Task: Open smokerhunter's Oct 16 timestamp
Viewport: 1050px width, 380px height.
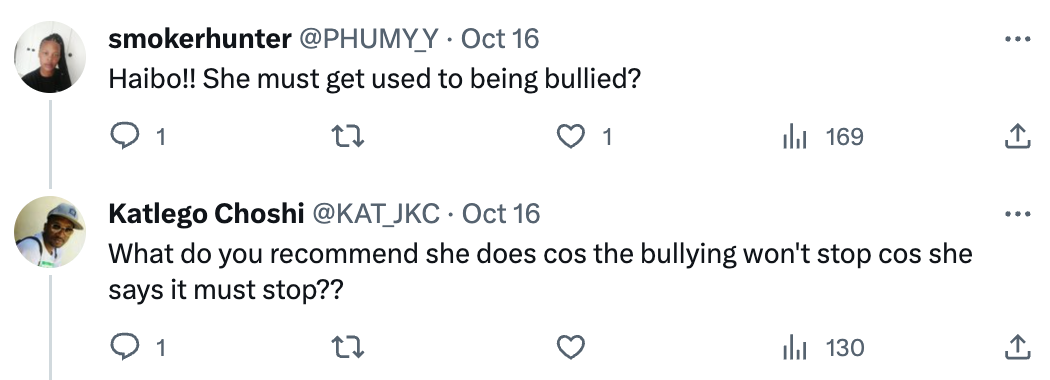Action: 500,40
